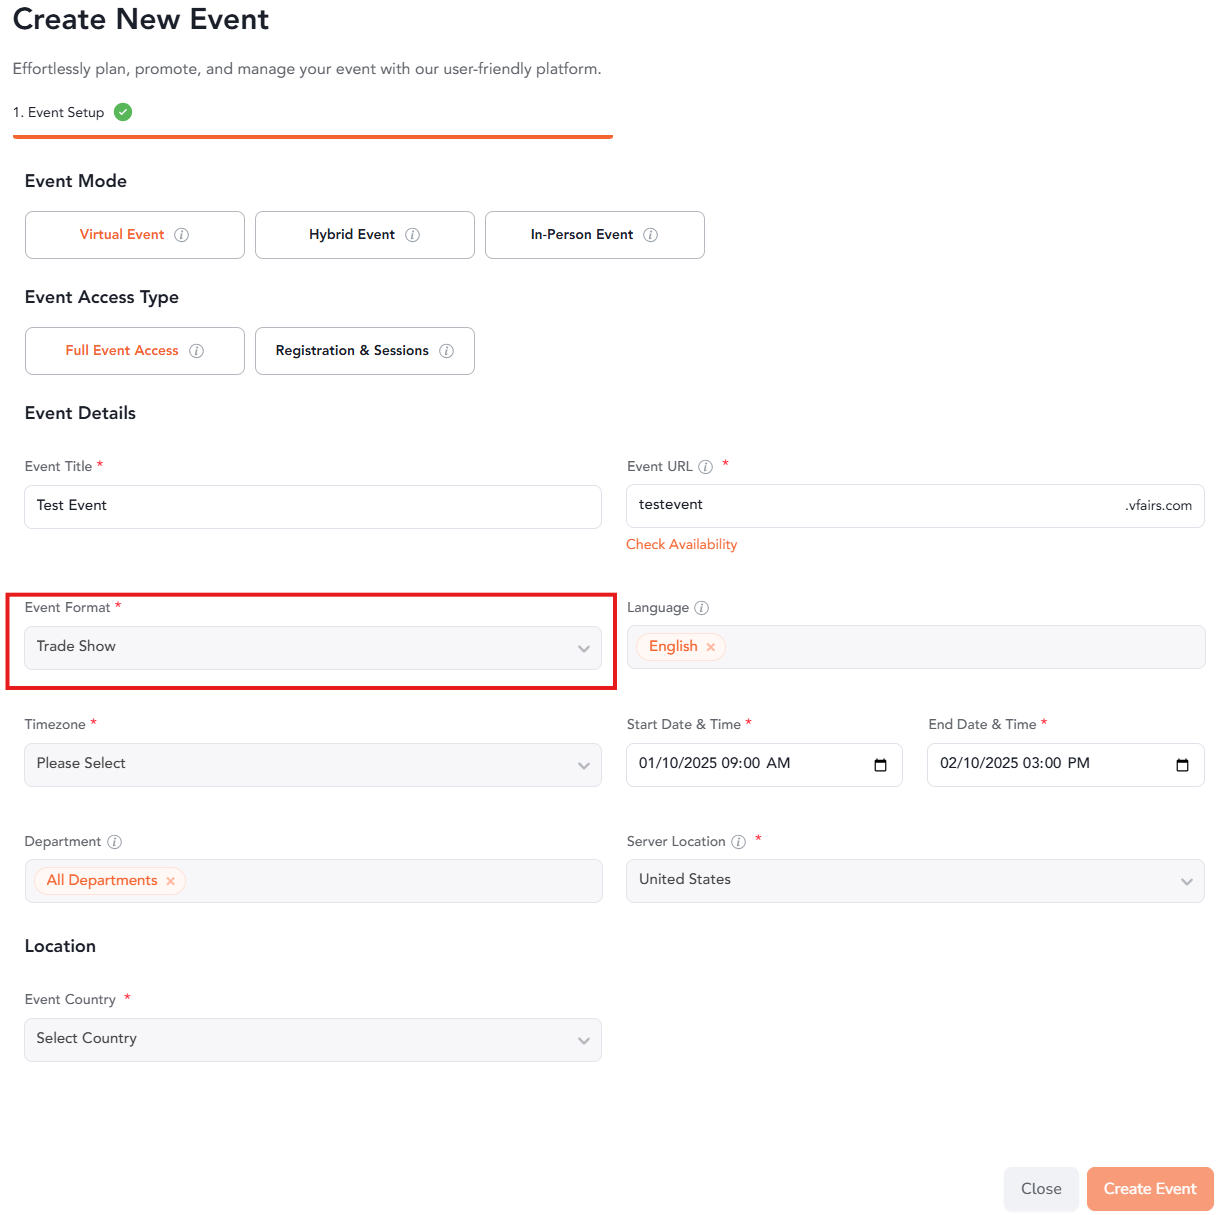Switch to In-Person Event mode

click(x=594, y=234)
